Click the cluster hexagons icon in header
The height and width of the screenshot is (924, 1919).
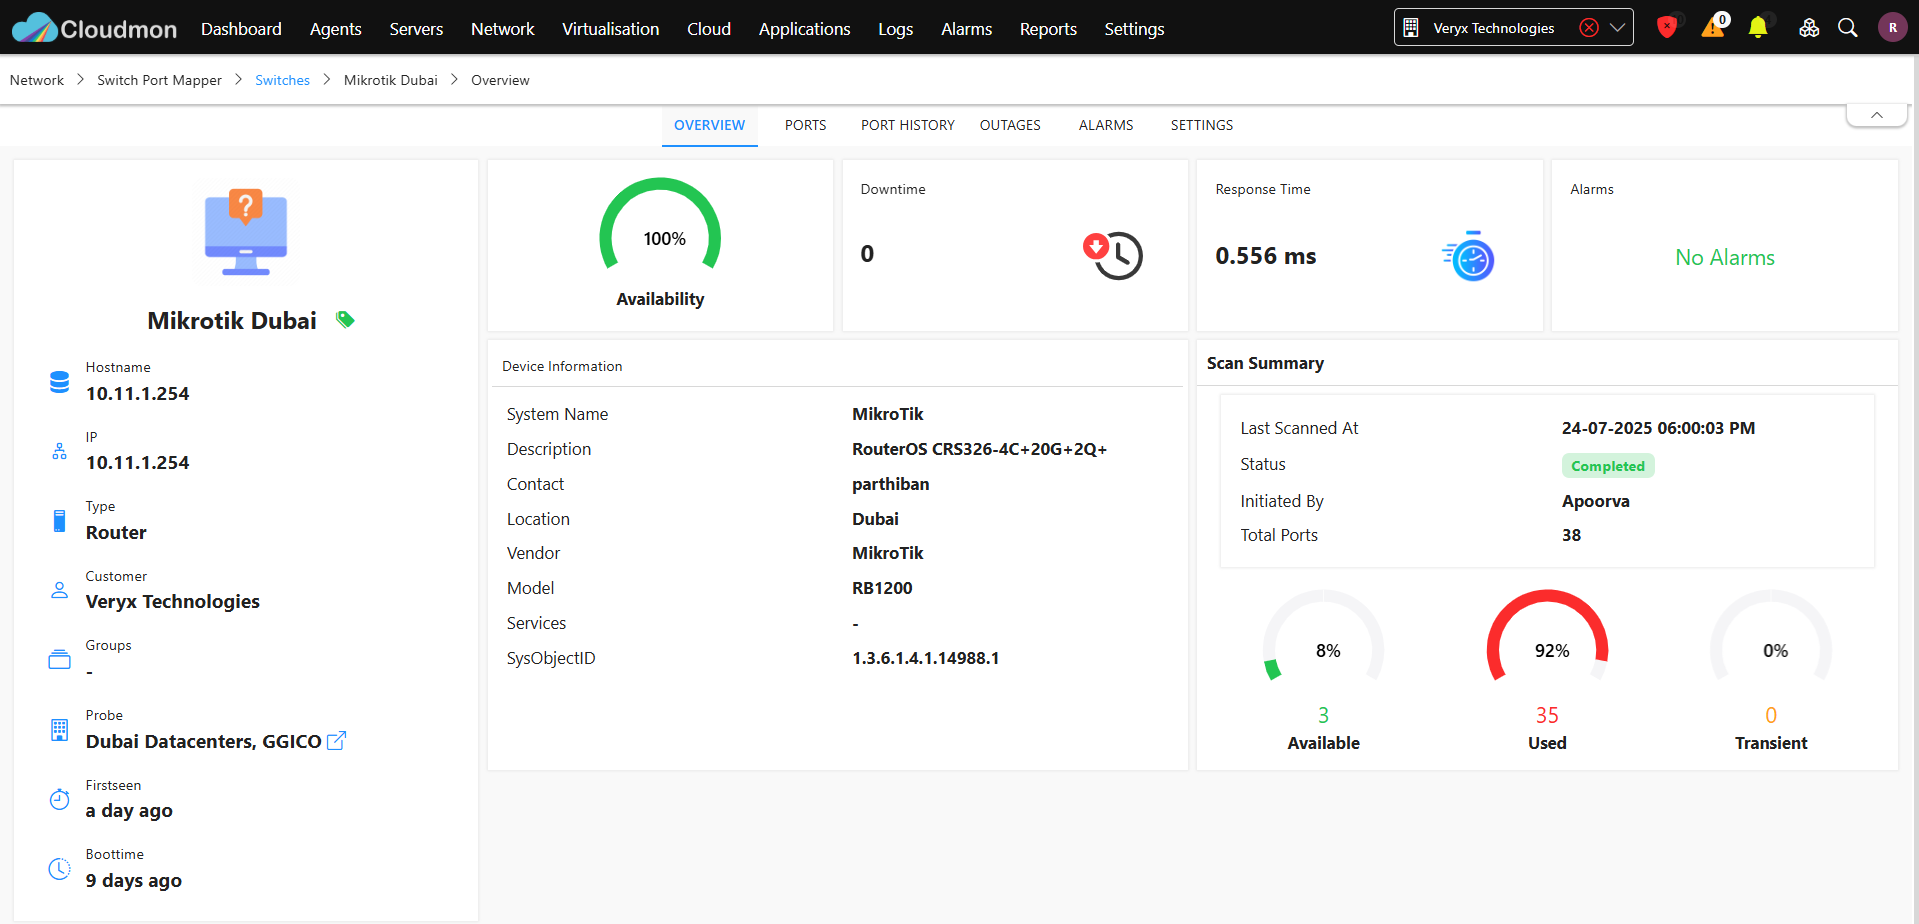pos(1809,28)
